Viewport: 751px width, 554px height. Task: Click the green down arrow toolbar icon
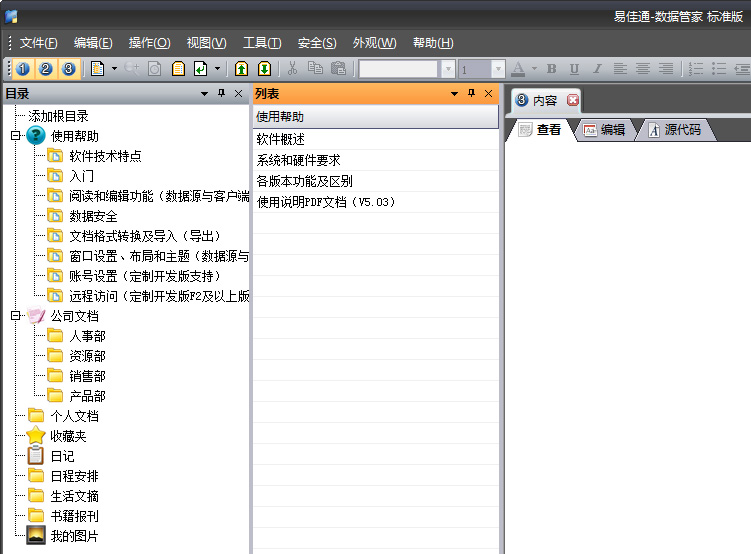[x=264, y=69]
